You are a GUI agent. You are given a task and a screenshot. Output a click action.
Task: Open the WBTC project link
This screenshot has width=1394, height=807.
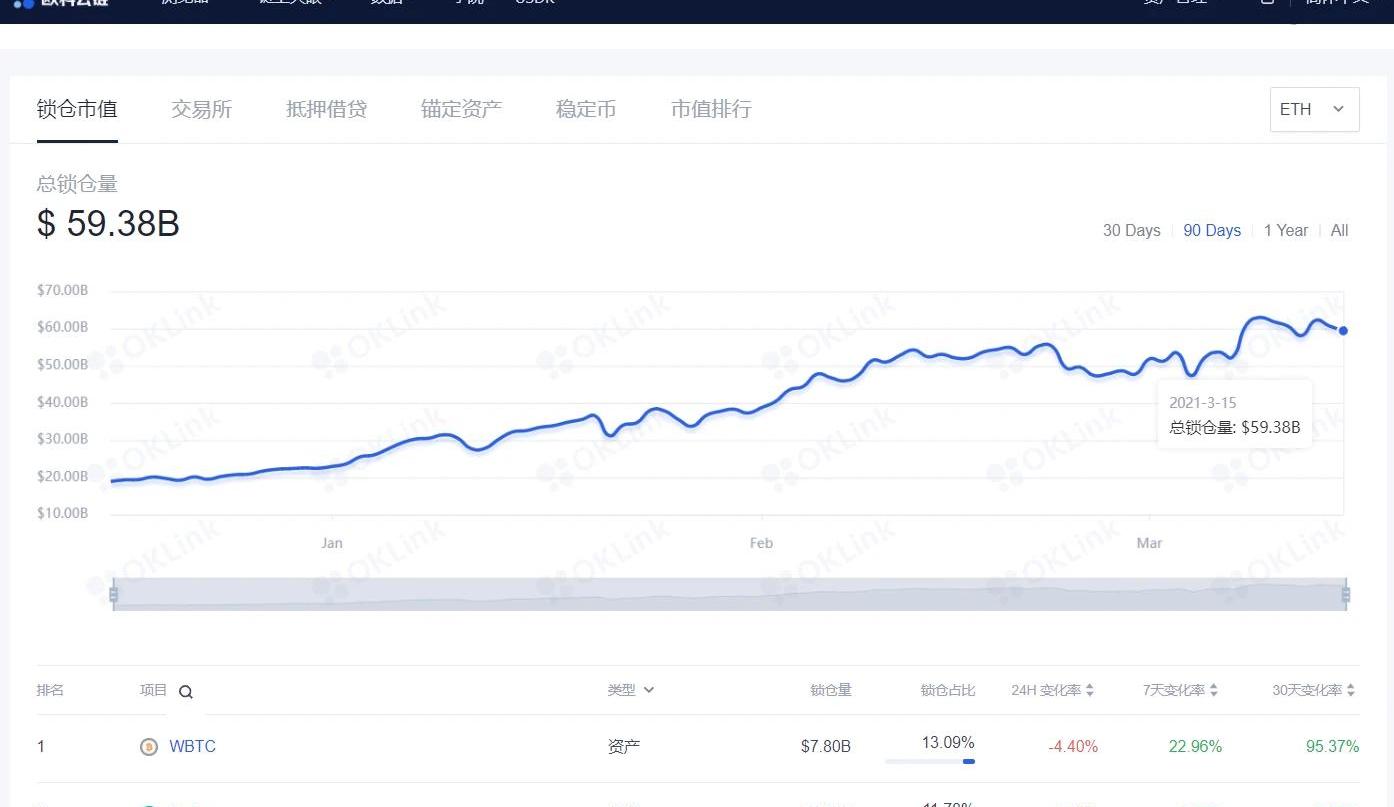point(192,747)
